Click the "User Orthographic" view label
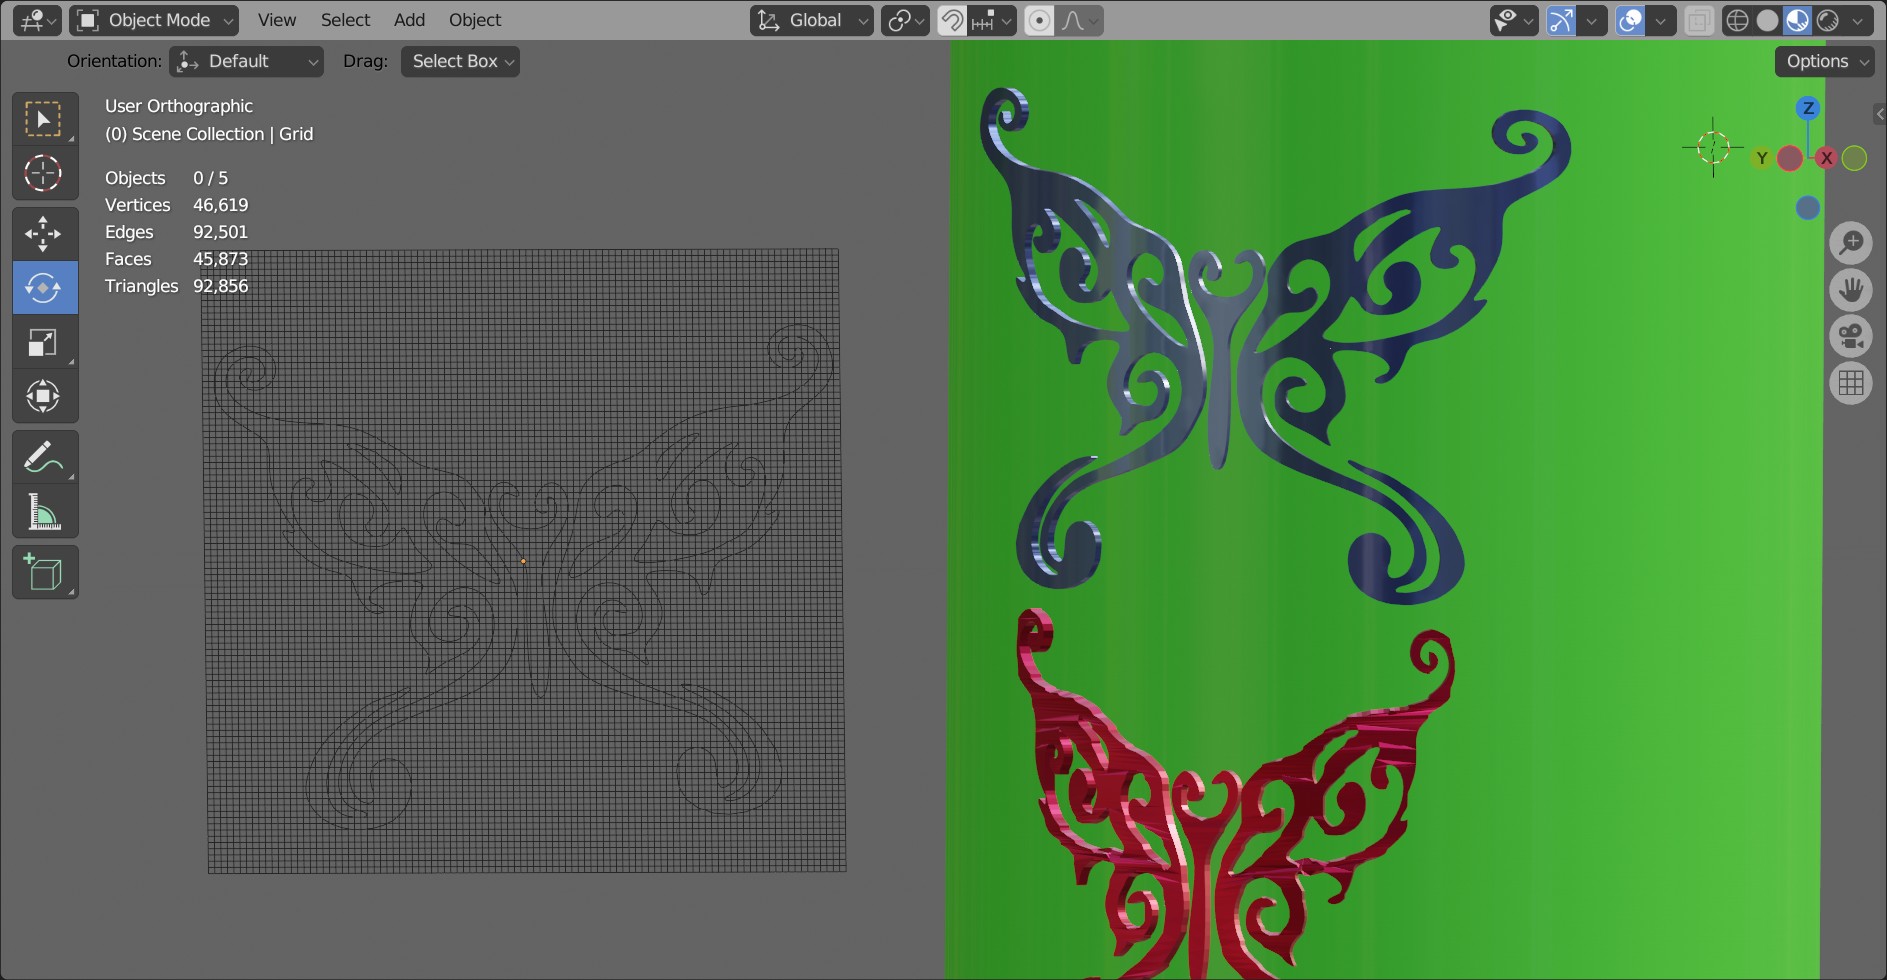Screen dimensions: 1887x980 pos(179,106)
